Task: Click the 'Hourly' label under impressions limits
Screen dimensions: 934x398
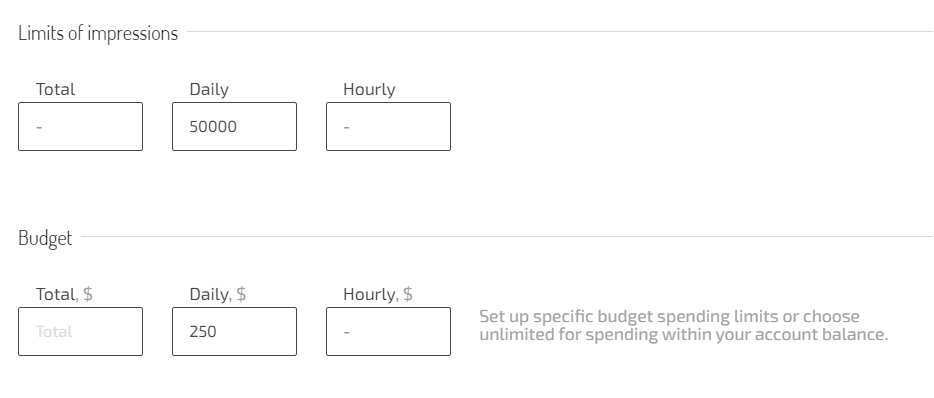Action: click(x=369, y=89)
